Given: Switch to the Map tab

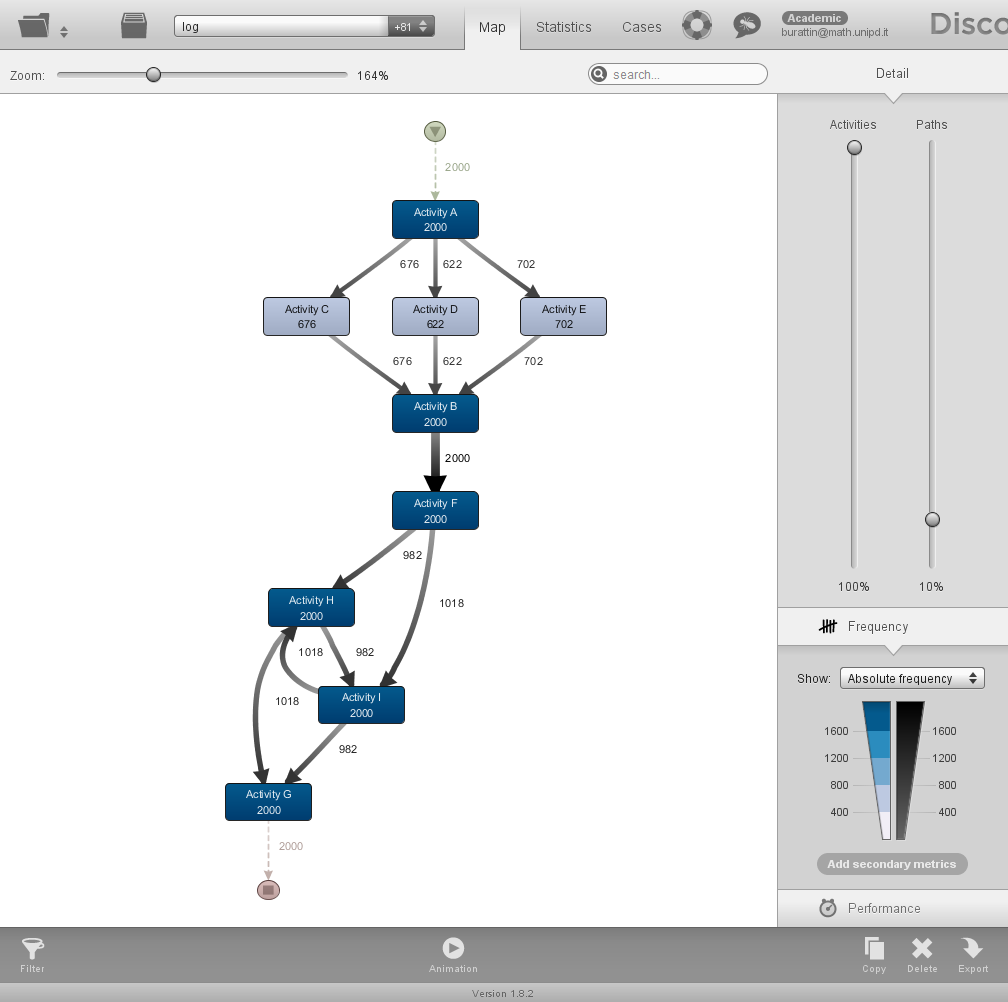Looking at the screenshot, I should 492,27.
